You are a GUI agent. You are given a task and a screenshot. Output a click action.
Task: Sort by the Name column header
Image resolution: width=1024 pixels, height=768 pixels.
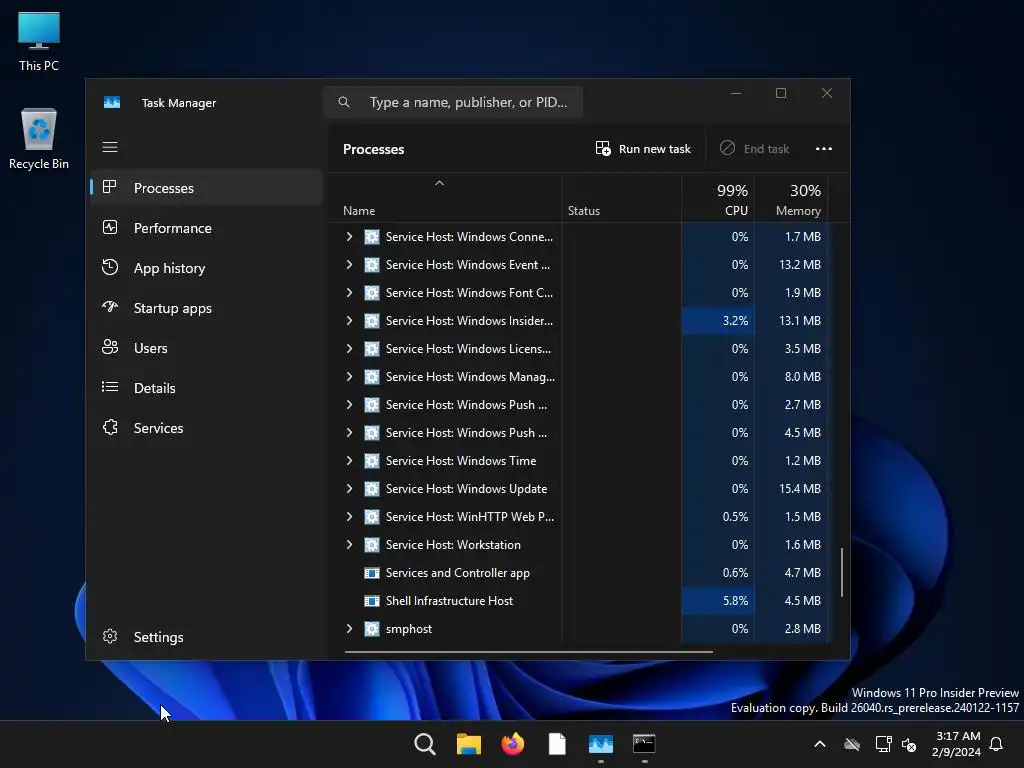pos(444,199)
